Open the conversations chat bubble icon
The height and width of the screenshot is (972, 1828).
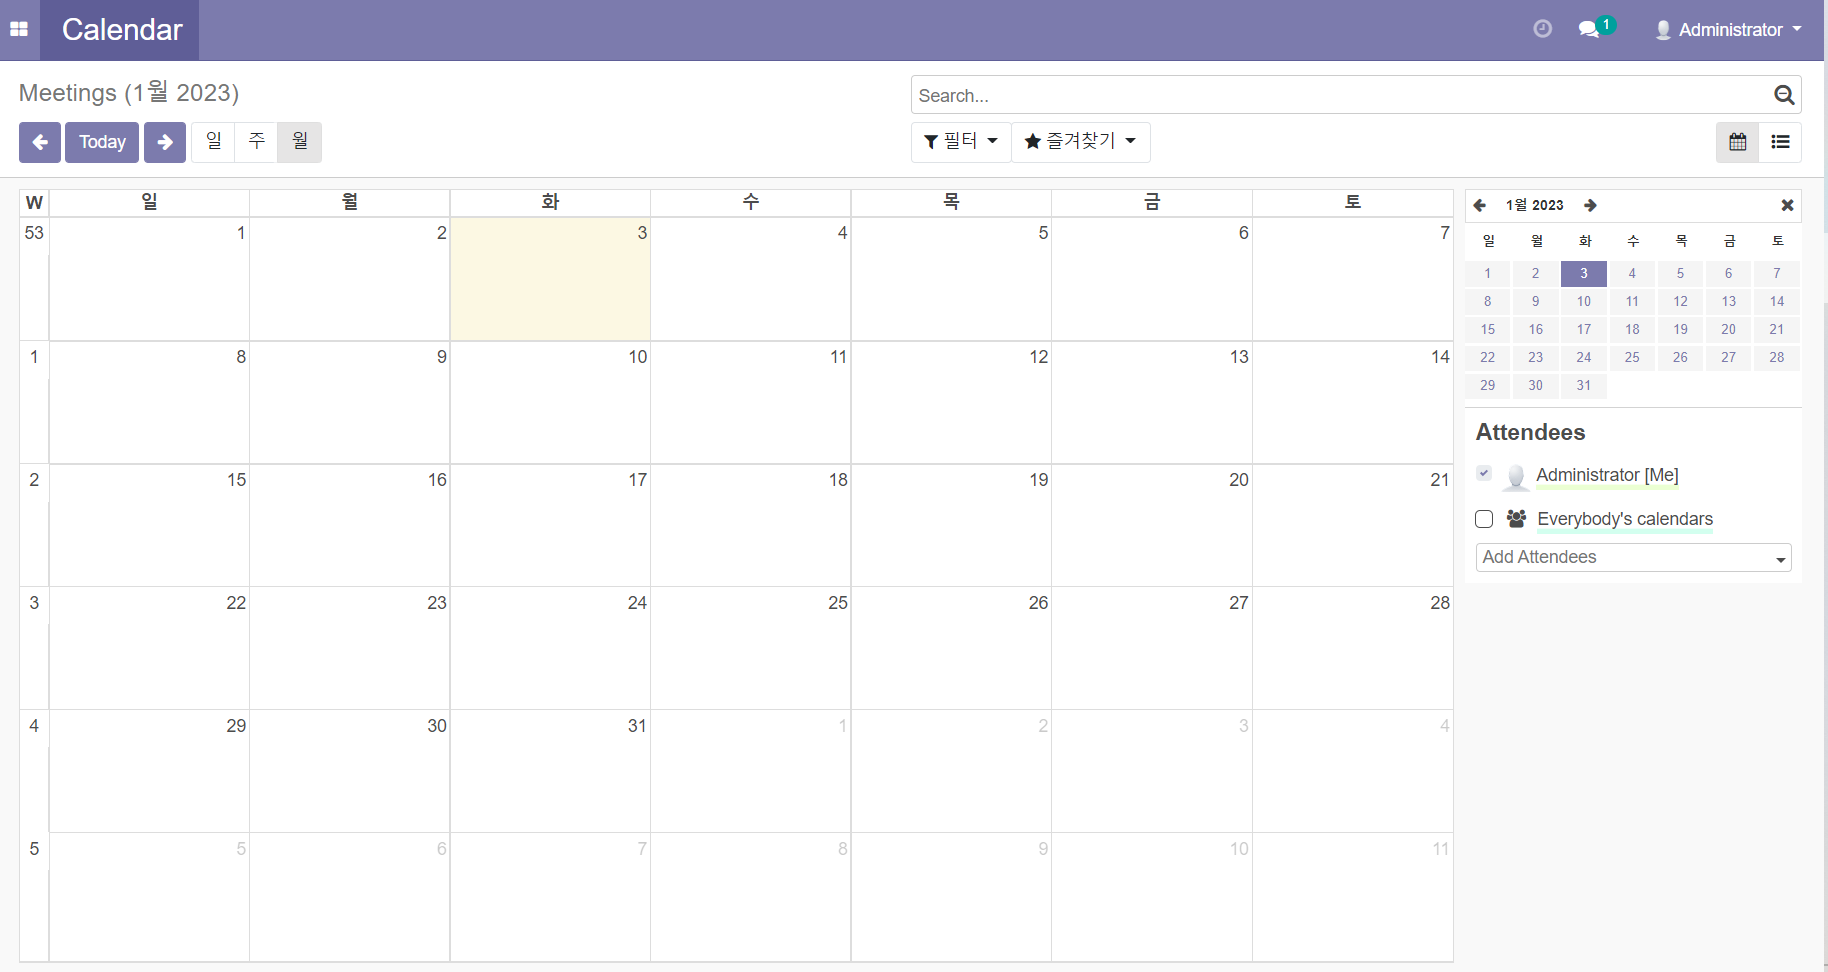(1589, 29)
